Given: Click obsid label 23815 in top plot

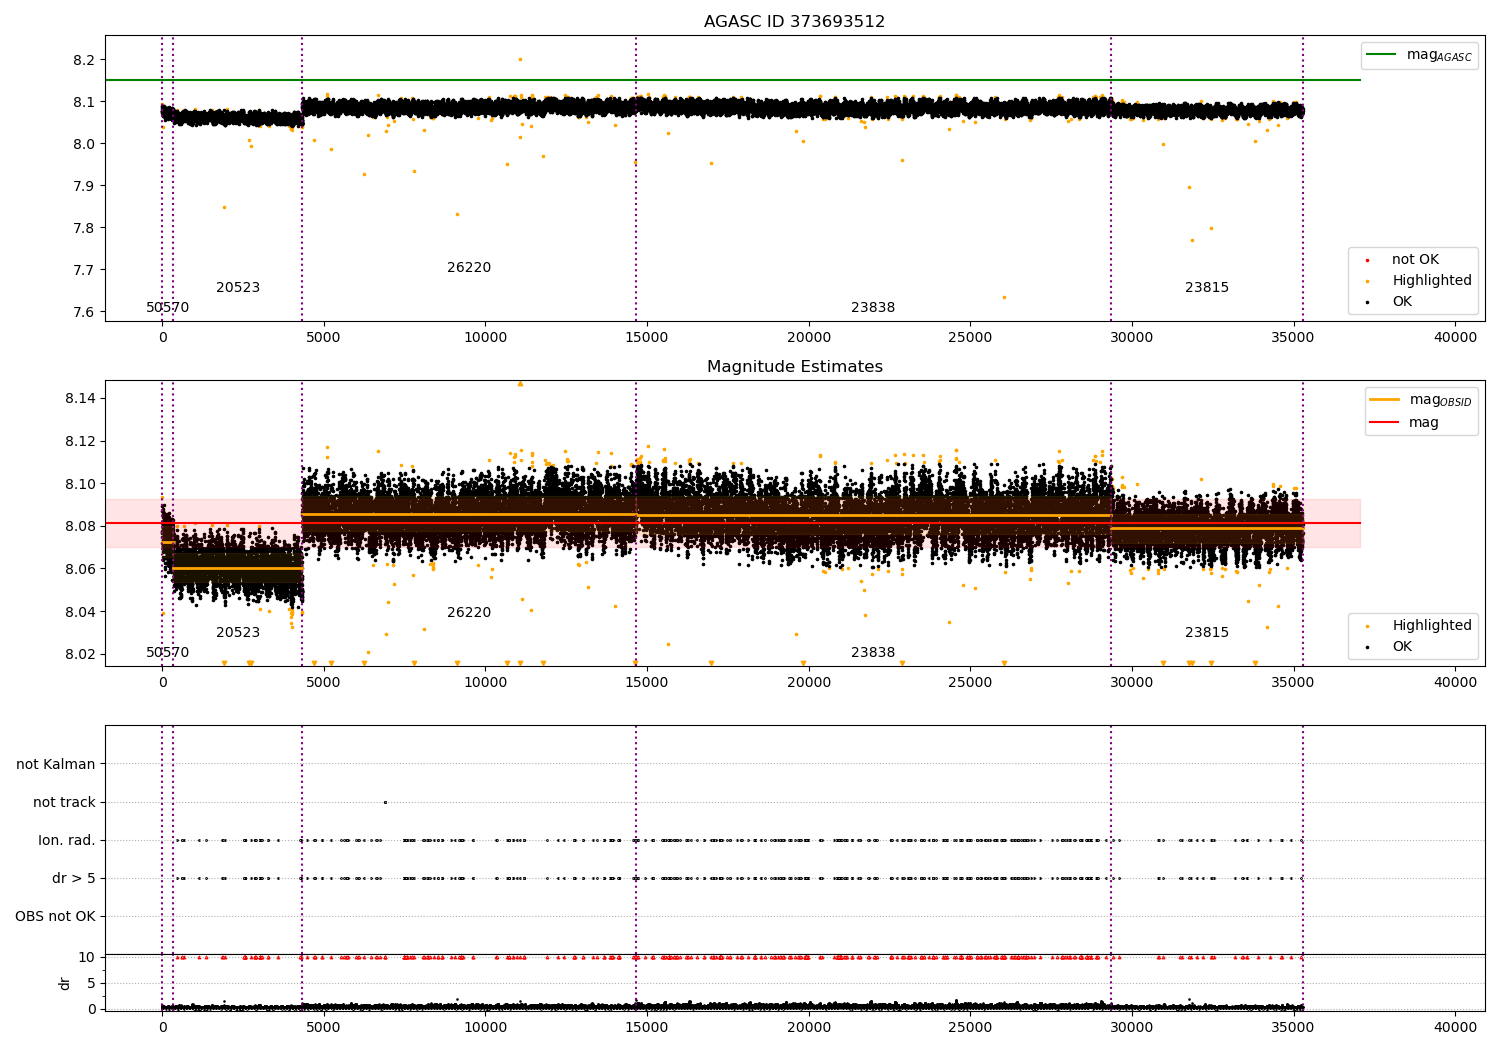Looking at the screenshot, I should tap(1207, 288).
